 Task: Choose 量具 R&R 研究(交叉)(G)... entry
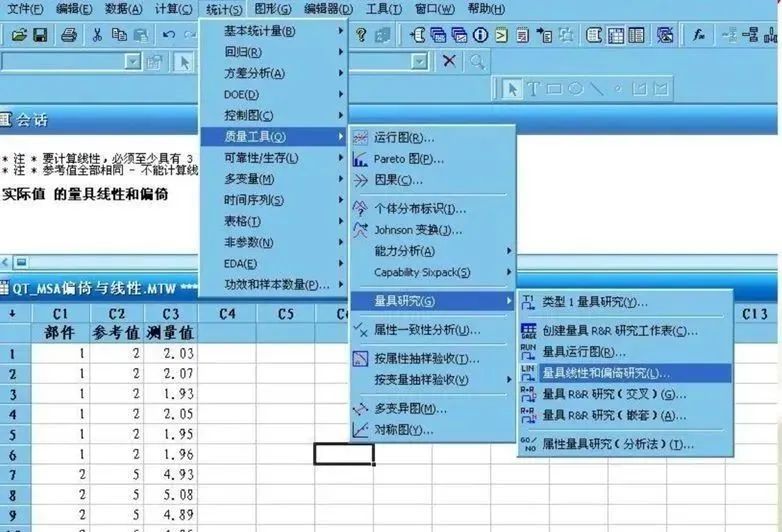626,394
